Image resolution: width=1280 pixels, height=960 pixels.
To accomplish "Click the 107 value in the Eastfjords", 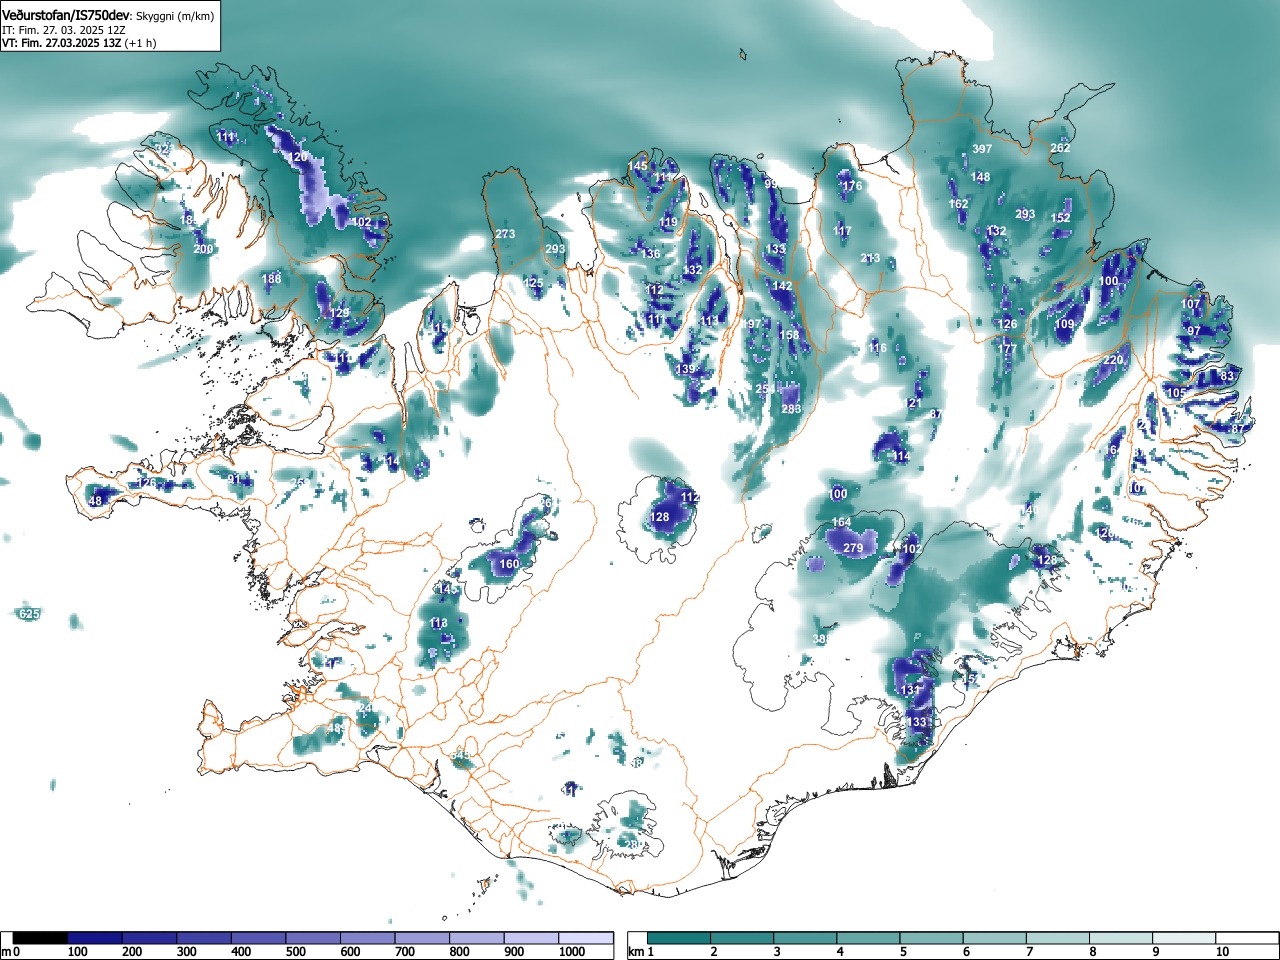I will 1190,304.
